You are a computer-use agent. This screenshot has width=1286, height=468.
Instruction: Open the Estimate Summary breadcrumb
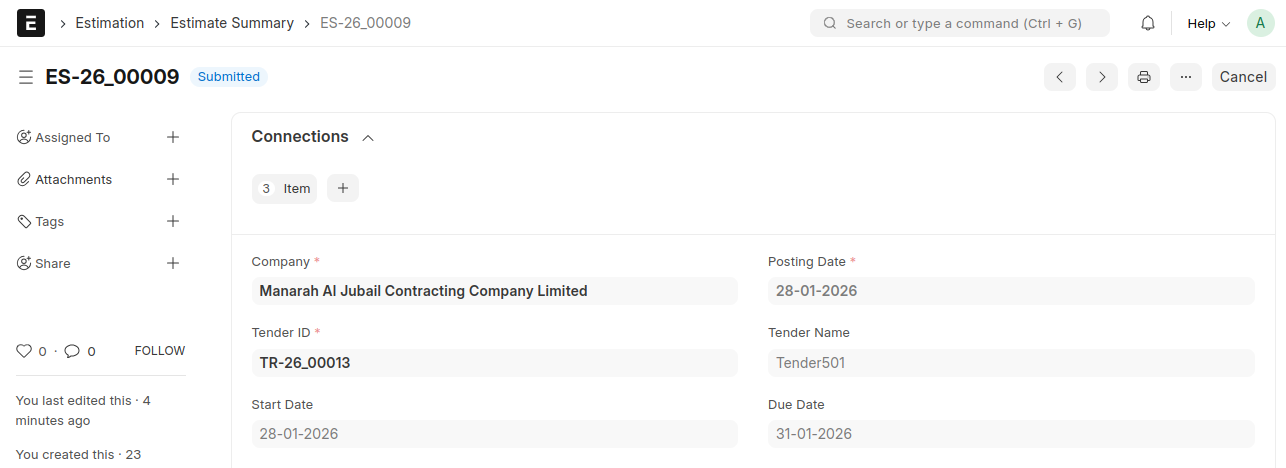[232, 23]
